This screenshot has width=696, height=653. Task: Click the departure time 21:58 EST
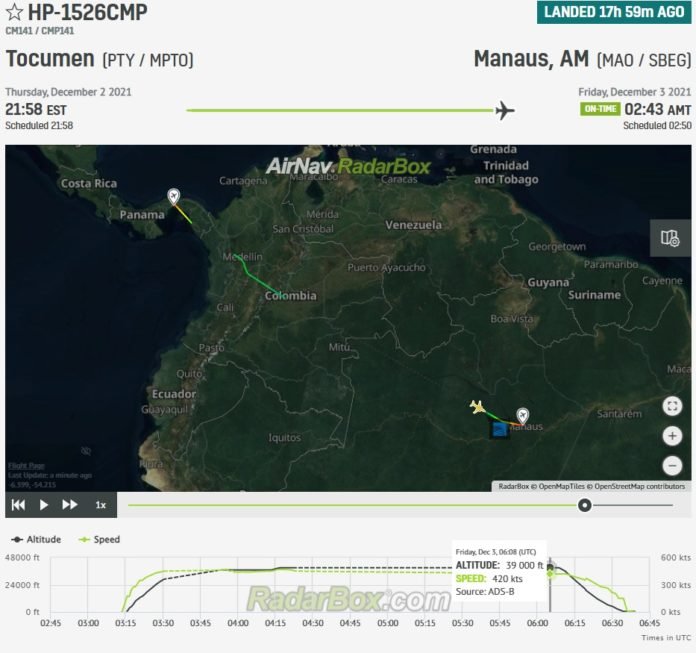[36, 109]
